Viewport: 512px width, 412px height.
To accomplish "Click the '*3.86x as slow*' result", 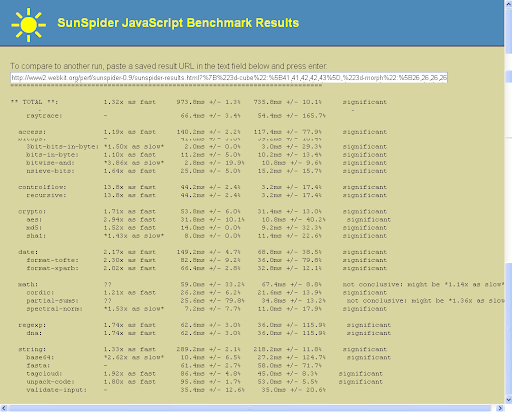I will tap(134, 163).
